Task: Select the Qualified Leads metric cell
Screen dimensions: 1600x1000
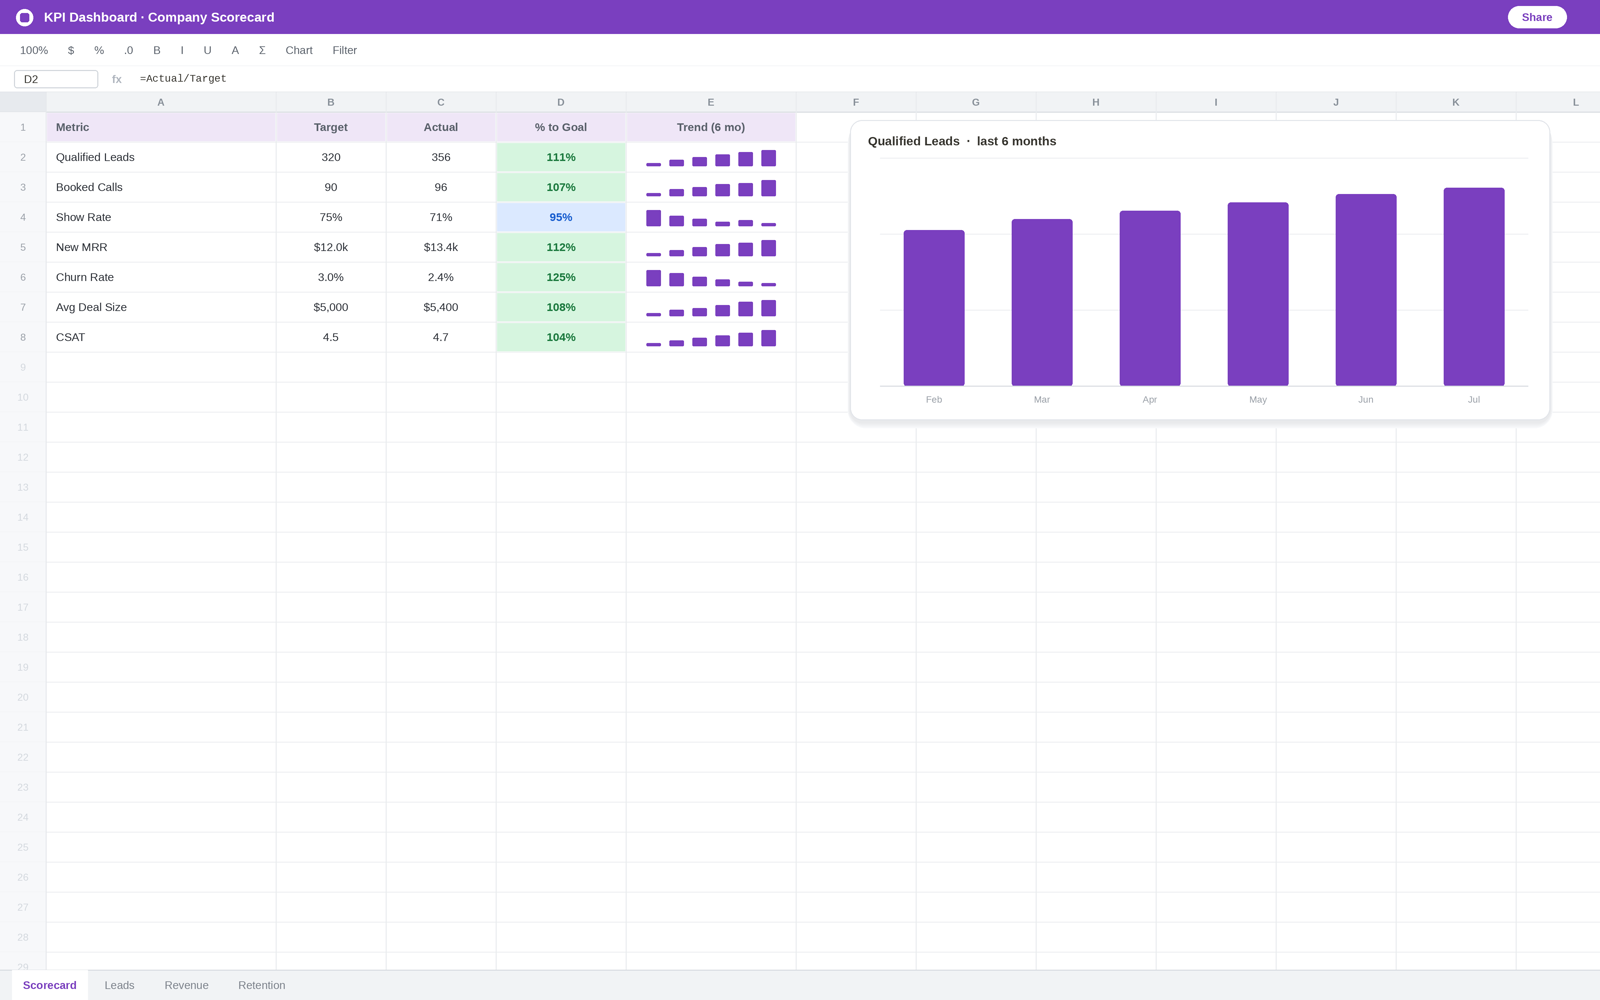Action: (161, 157)
